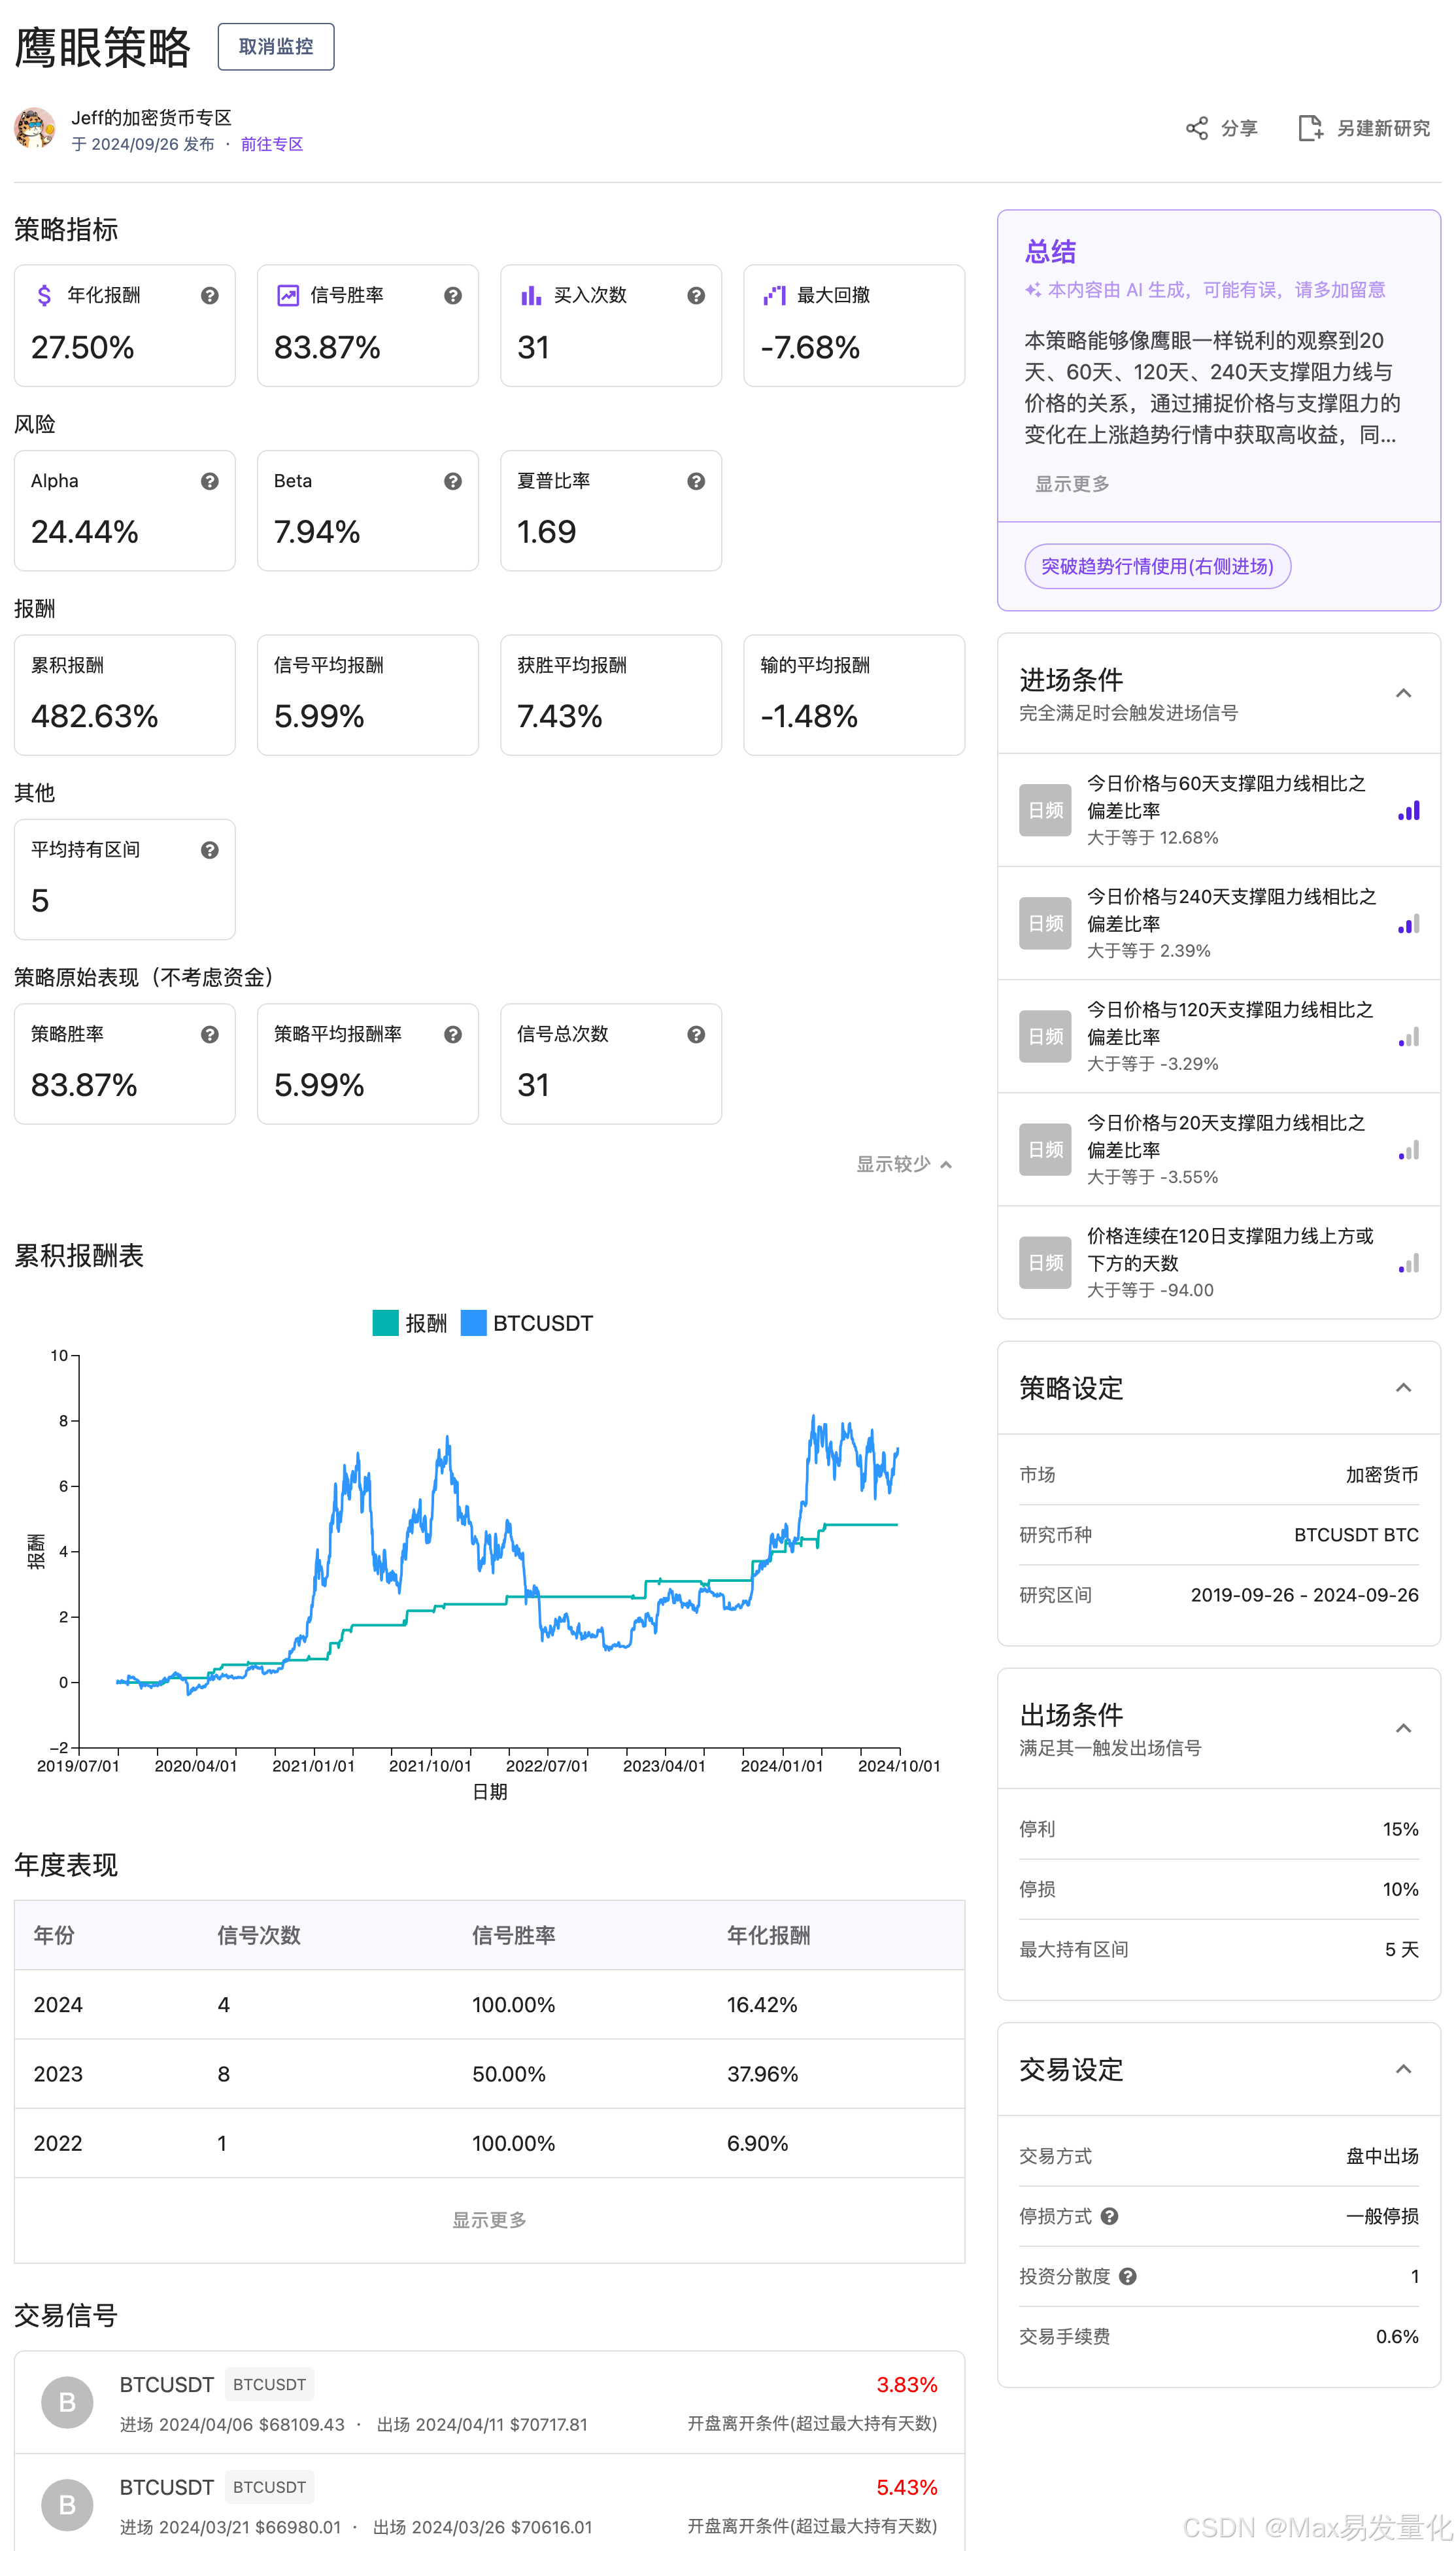This screenshot has width=1456, height=2551.
Task: Click 显示更多 under yearly performance table
Action: [x=489, y=2220]
